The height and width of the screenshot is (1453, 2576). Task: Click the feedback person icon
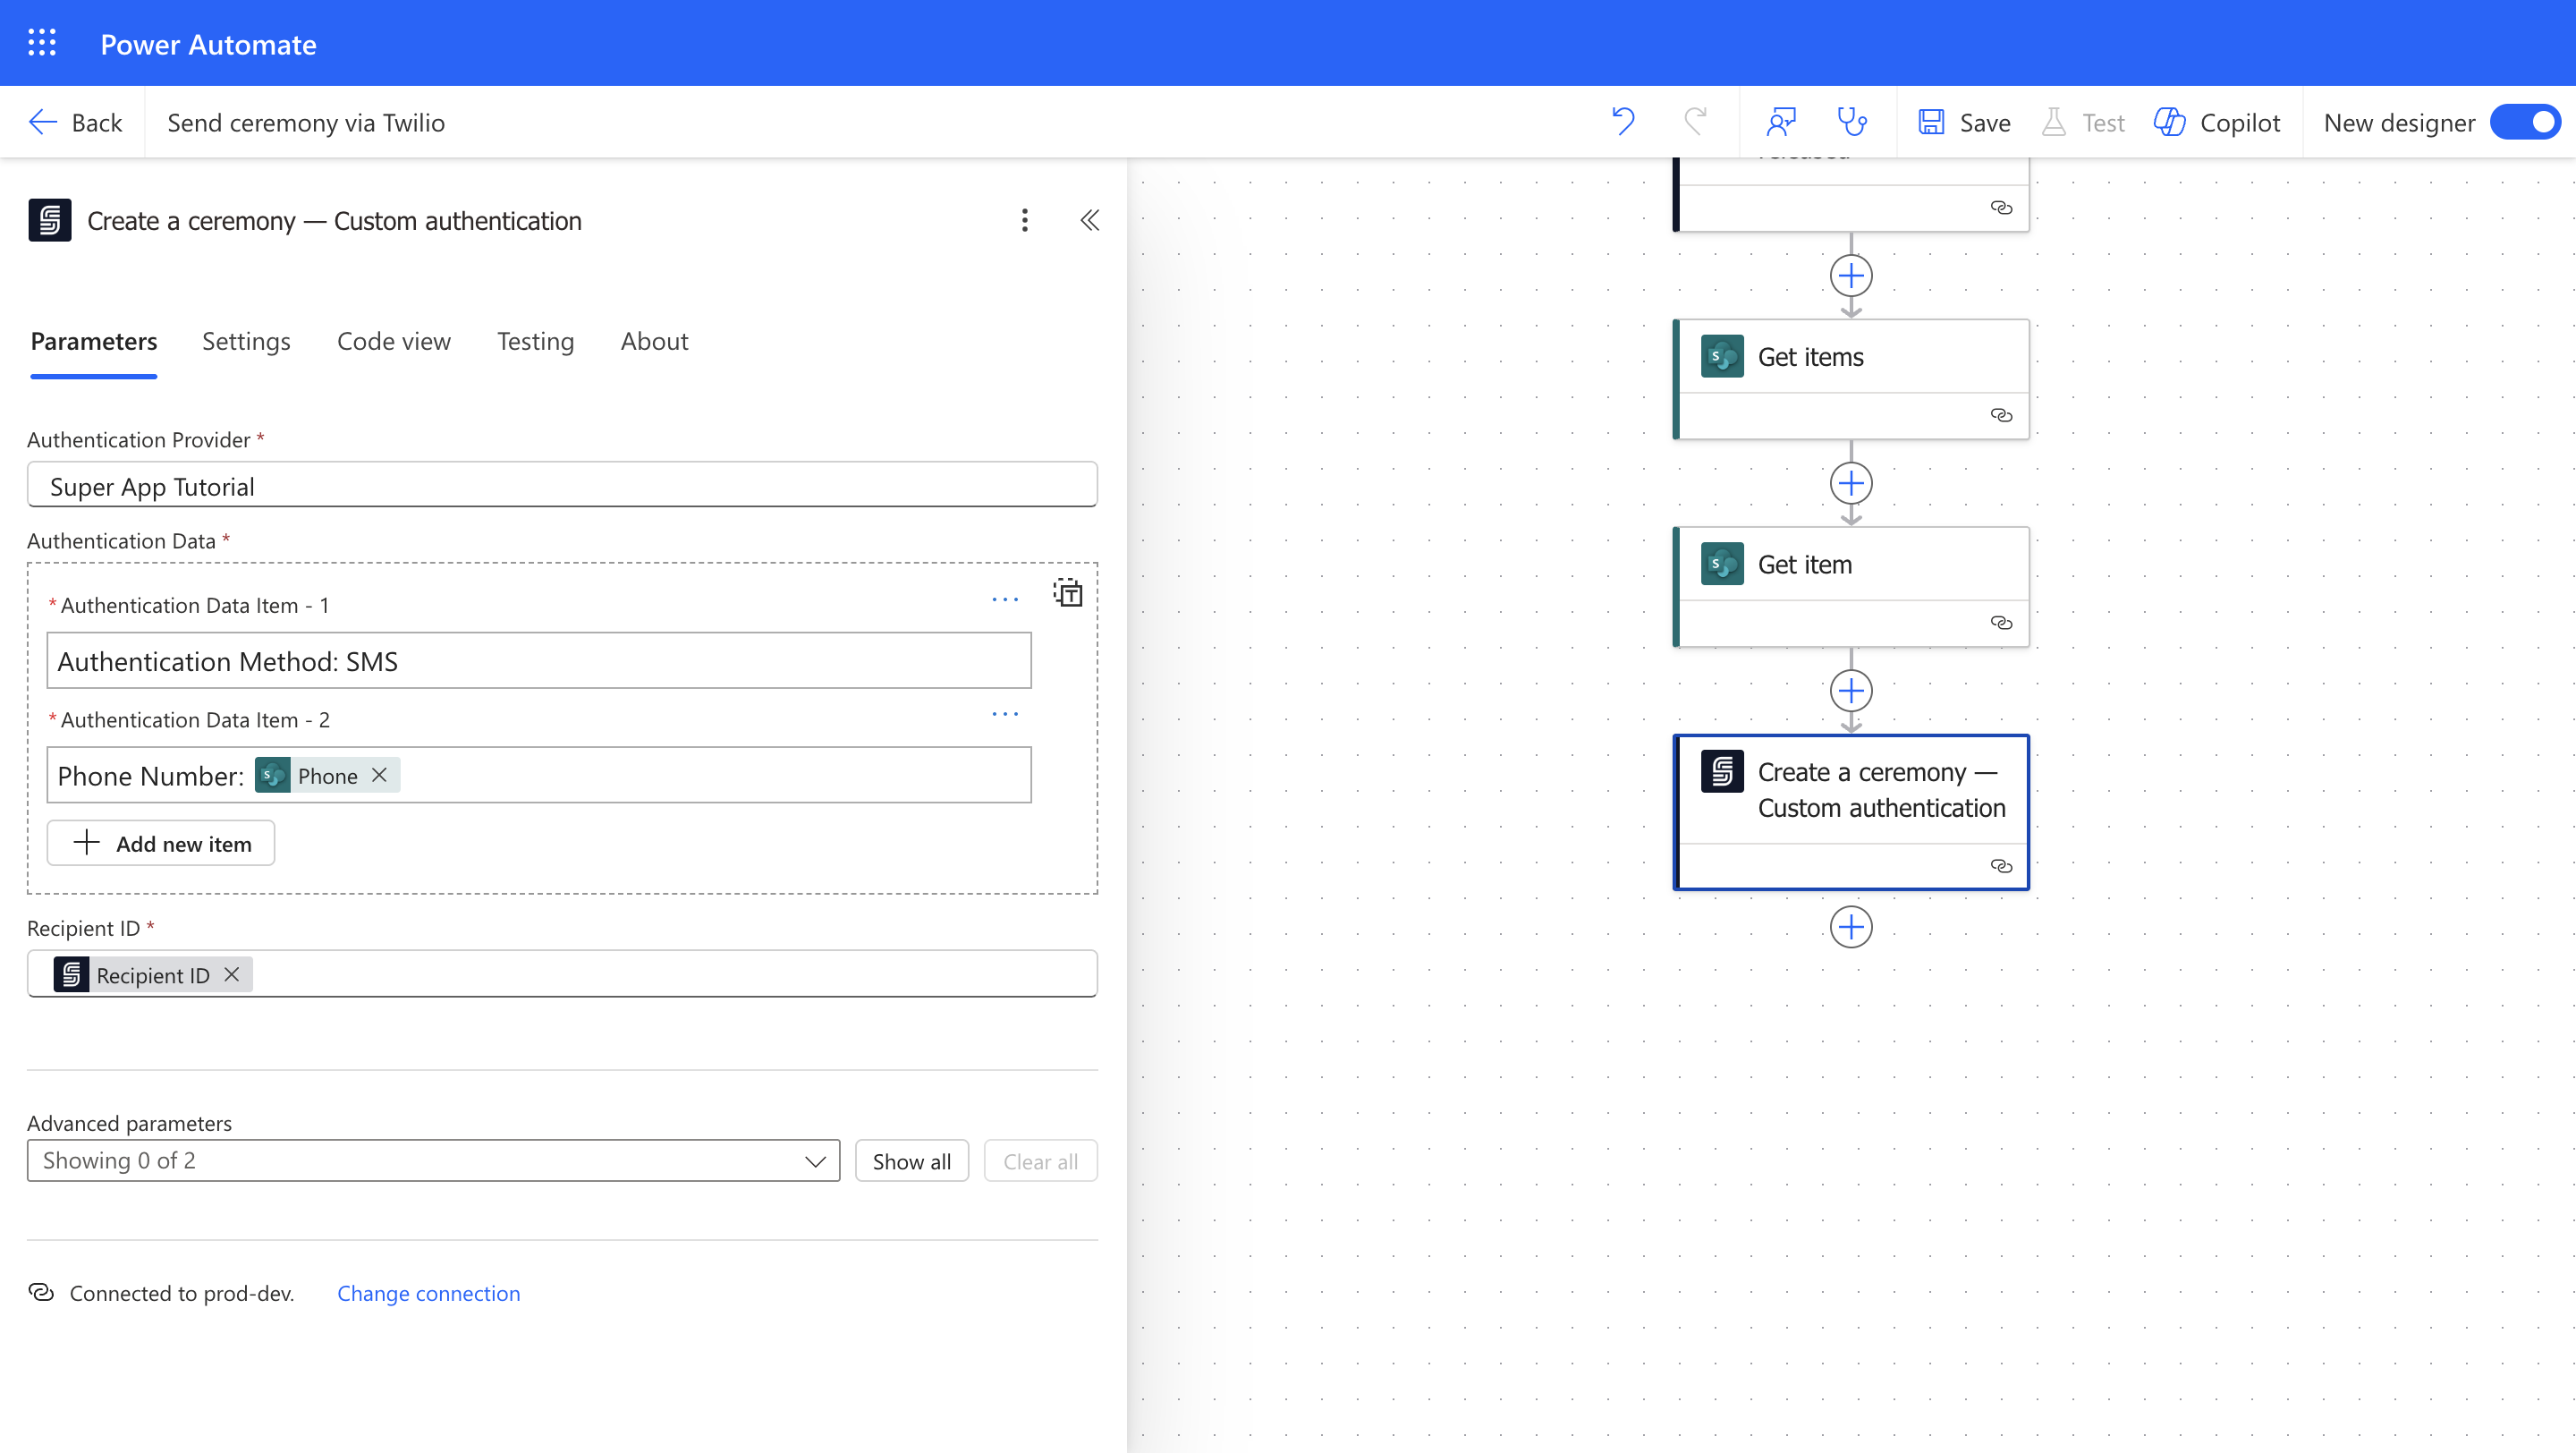pyautogui.click(x=1781, y=122)
